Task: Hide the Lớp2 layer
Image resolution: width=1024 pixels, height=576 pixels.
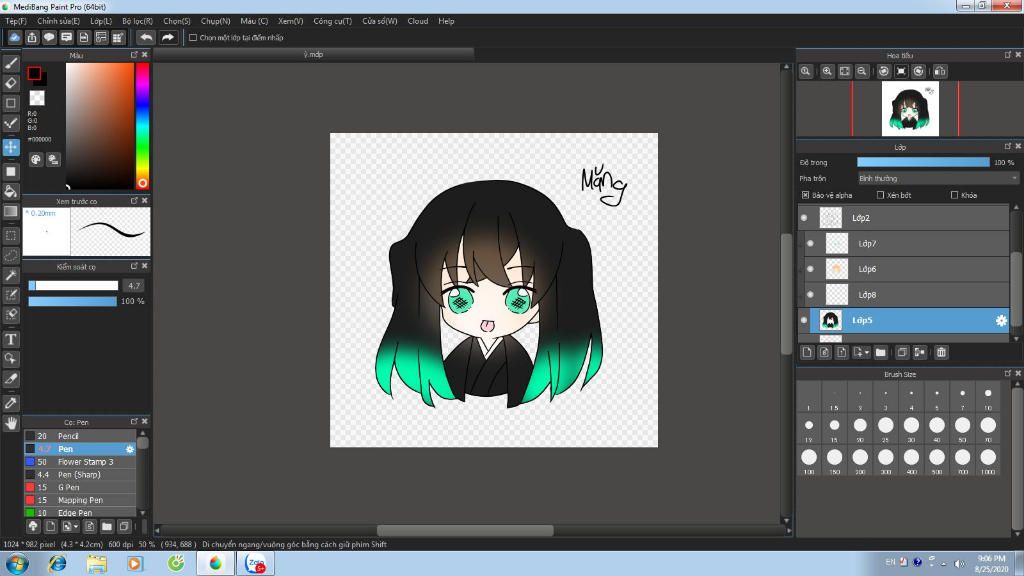Action: click(x=804, y=218)
